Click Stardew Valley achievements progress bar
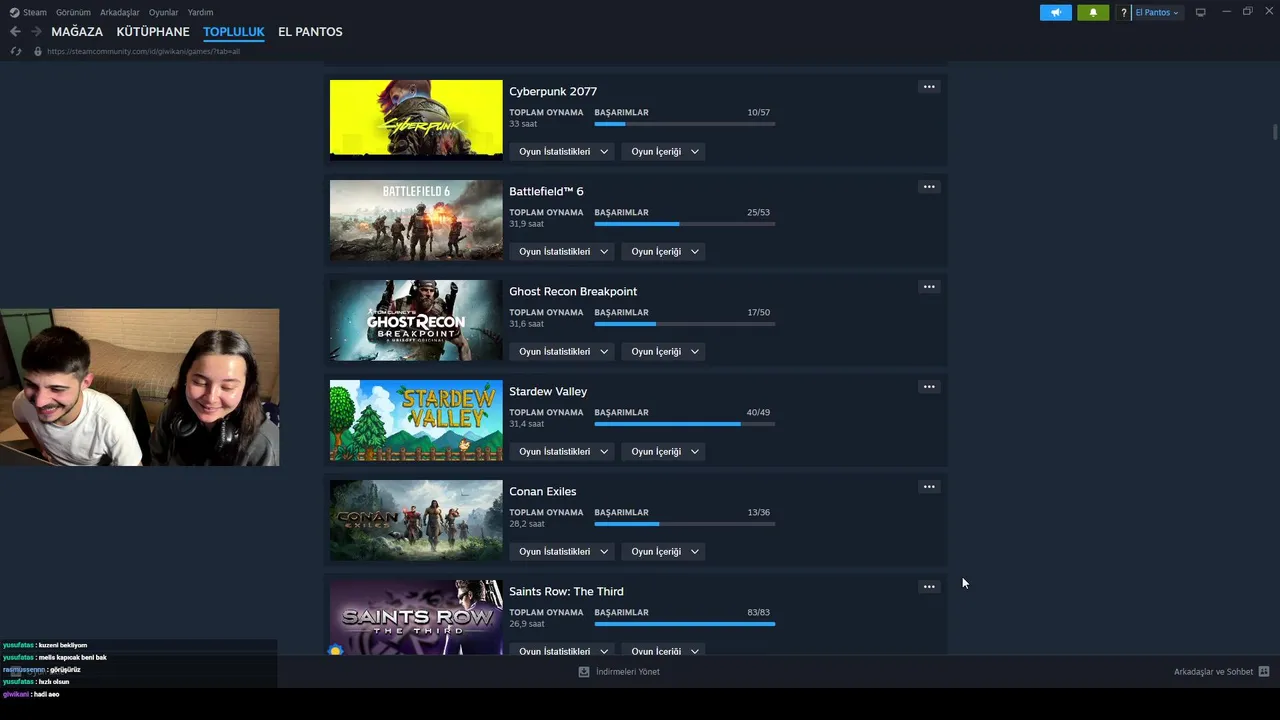1280x720 pixels. pyautogui.click(x=684, y=424)
